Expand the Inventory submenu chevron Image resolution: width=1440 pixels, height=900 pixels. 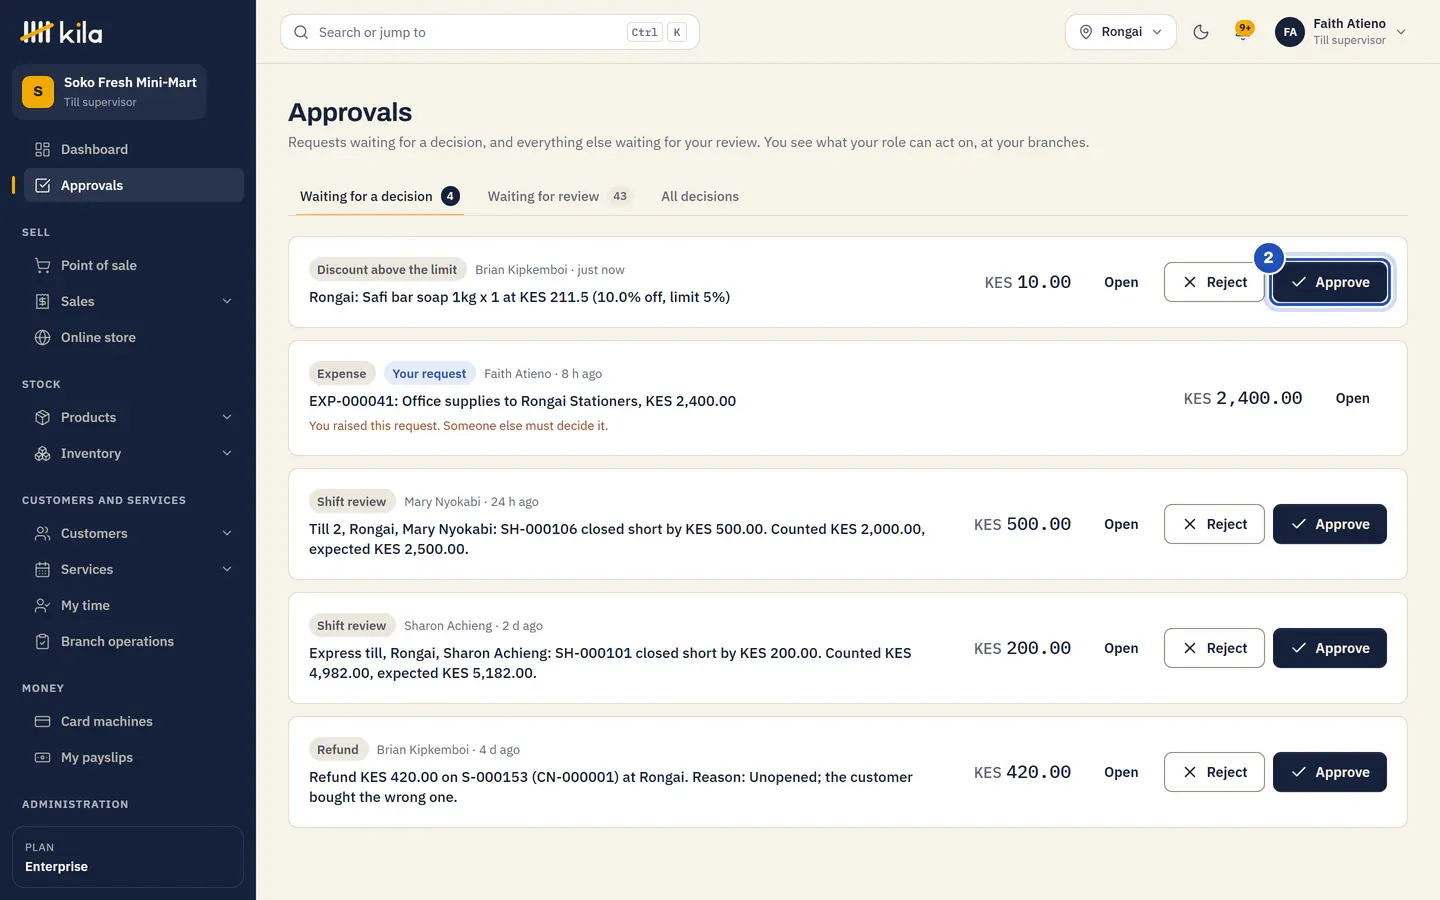click(227, 453)
